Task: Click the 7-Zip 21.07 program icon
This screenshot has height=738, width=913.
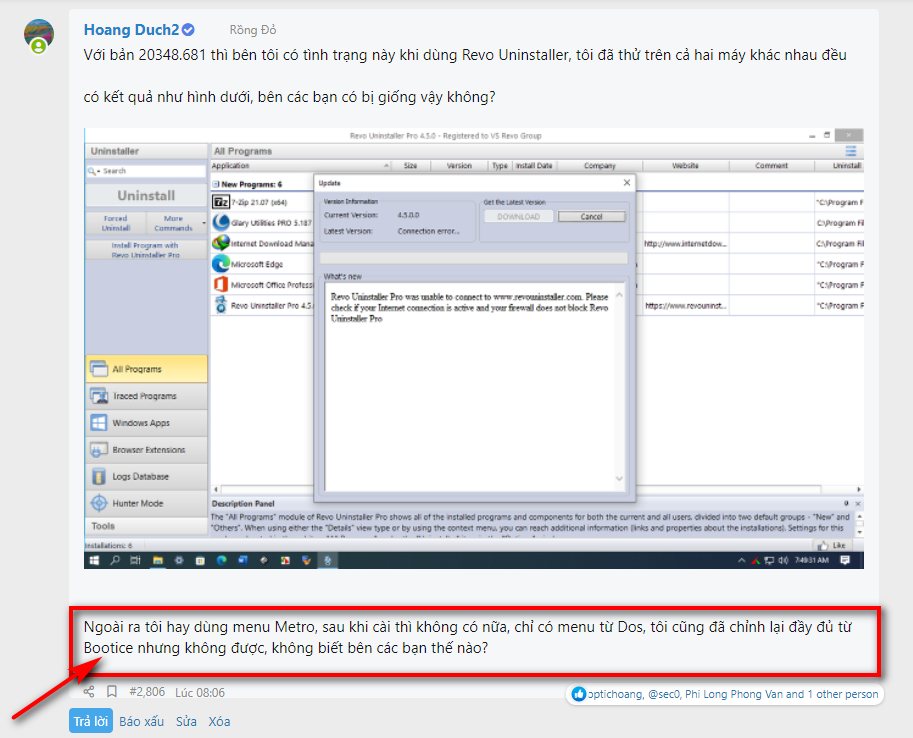Action: click(x=221, y=202)
